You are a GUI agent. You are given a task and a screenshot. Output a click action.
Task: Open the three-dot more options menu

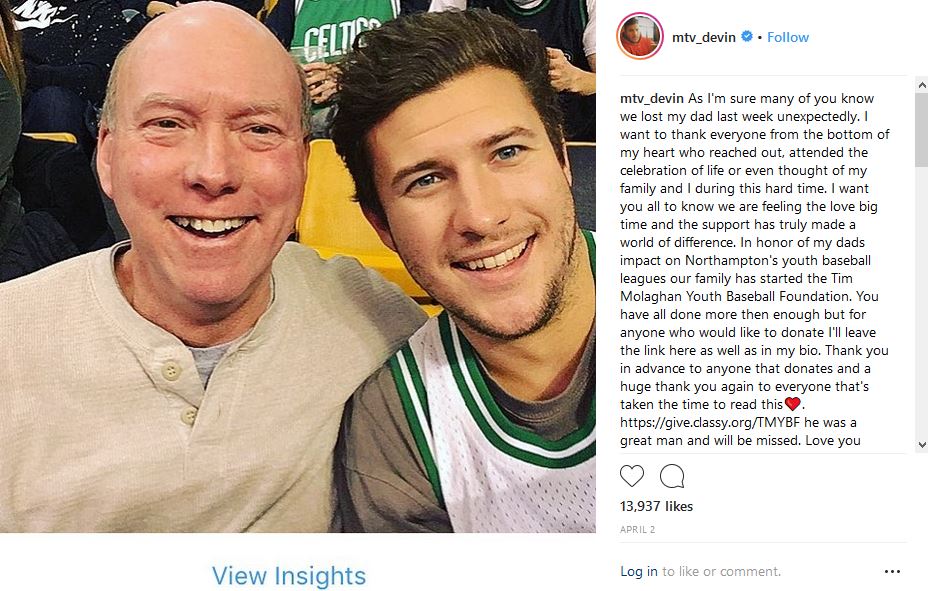(892, 571)
